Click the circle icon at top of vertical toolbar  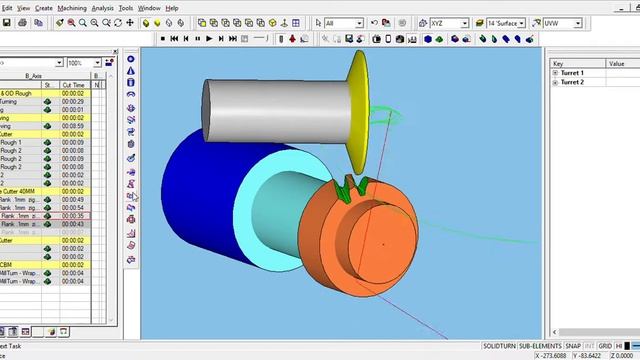coord(131,59)
